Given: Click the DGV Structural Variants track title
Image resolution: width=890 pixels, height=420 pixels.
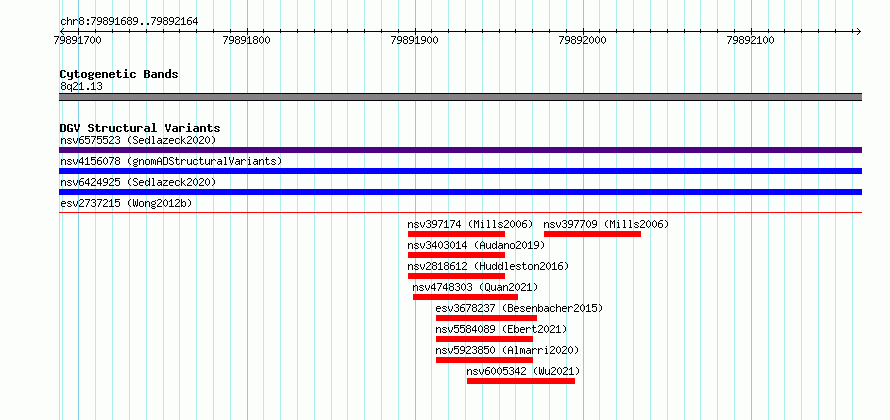Looking at the screenshot, I should click(140, 128).
